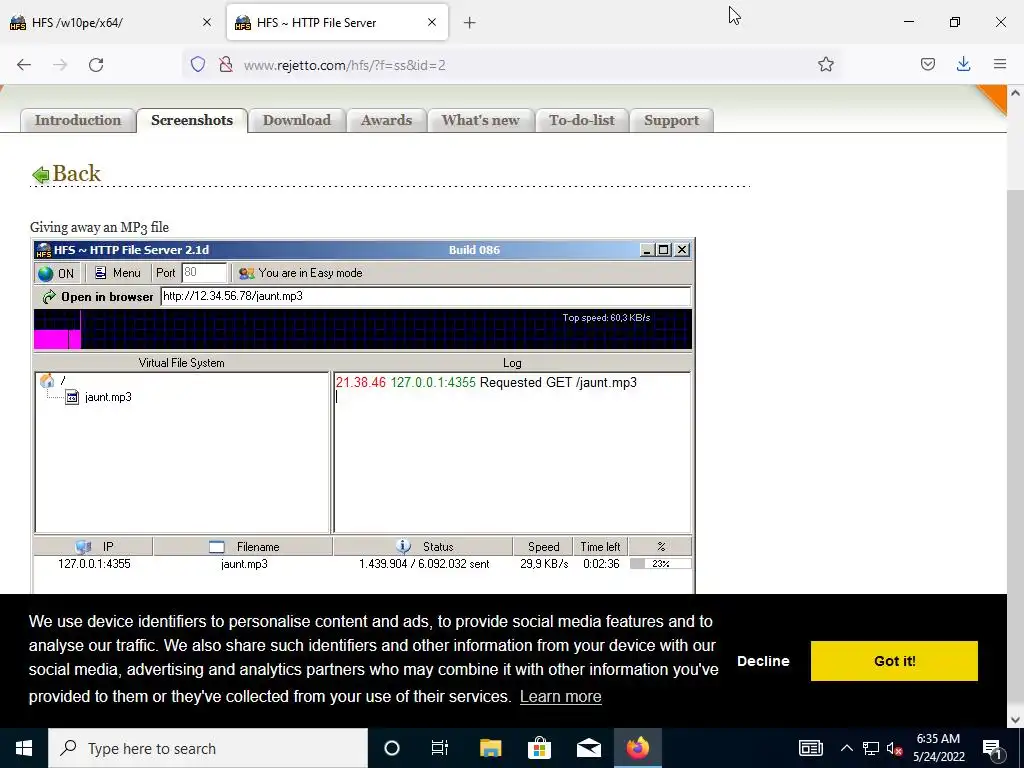
Task: Open the To-do-list tab
Action: (x=582, y=121)
